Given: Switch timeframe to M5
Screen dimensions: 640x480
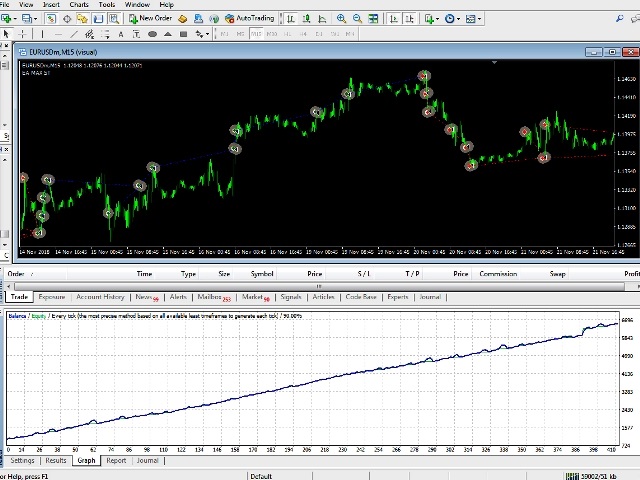Looking at the screenshot, I should click(240, 34).
